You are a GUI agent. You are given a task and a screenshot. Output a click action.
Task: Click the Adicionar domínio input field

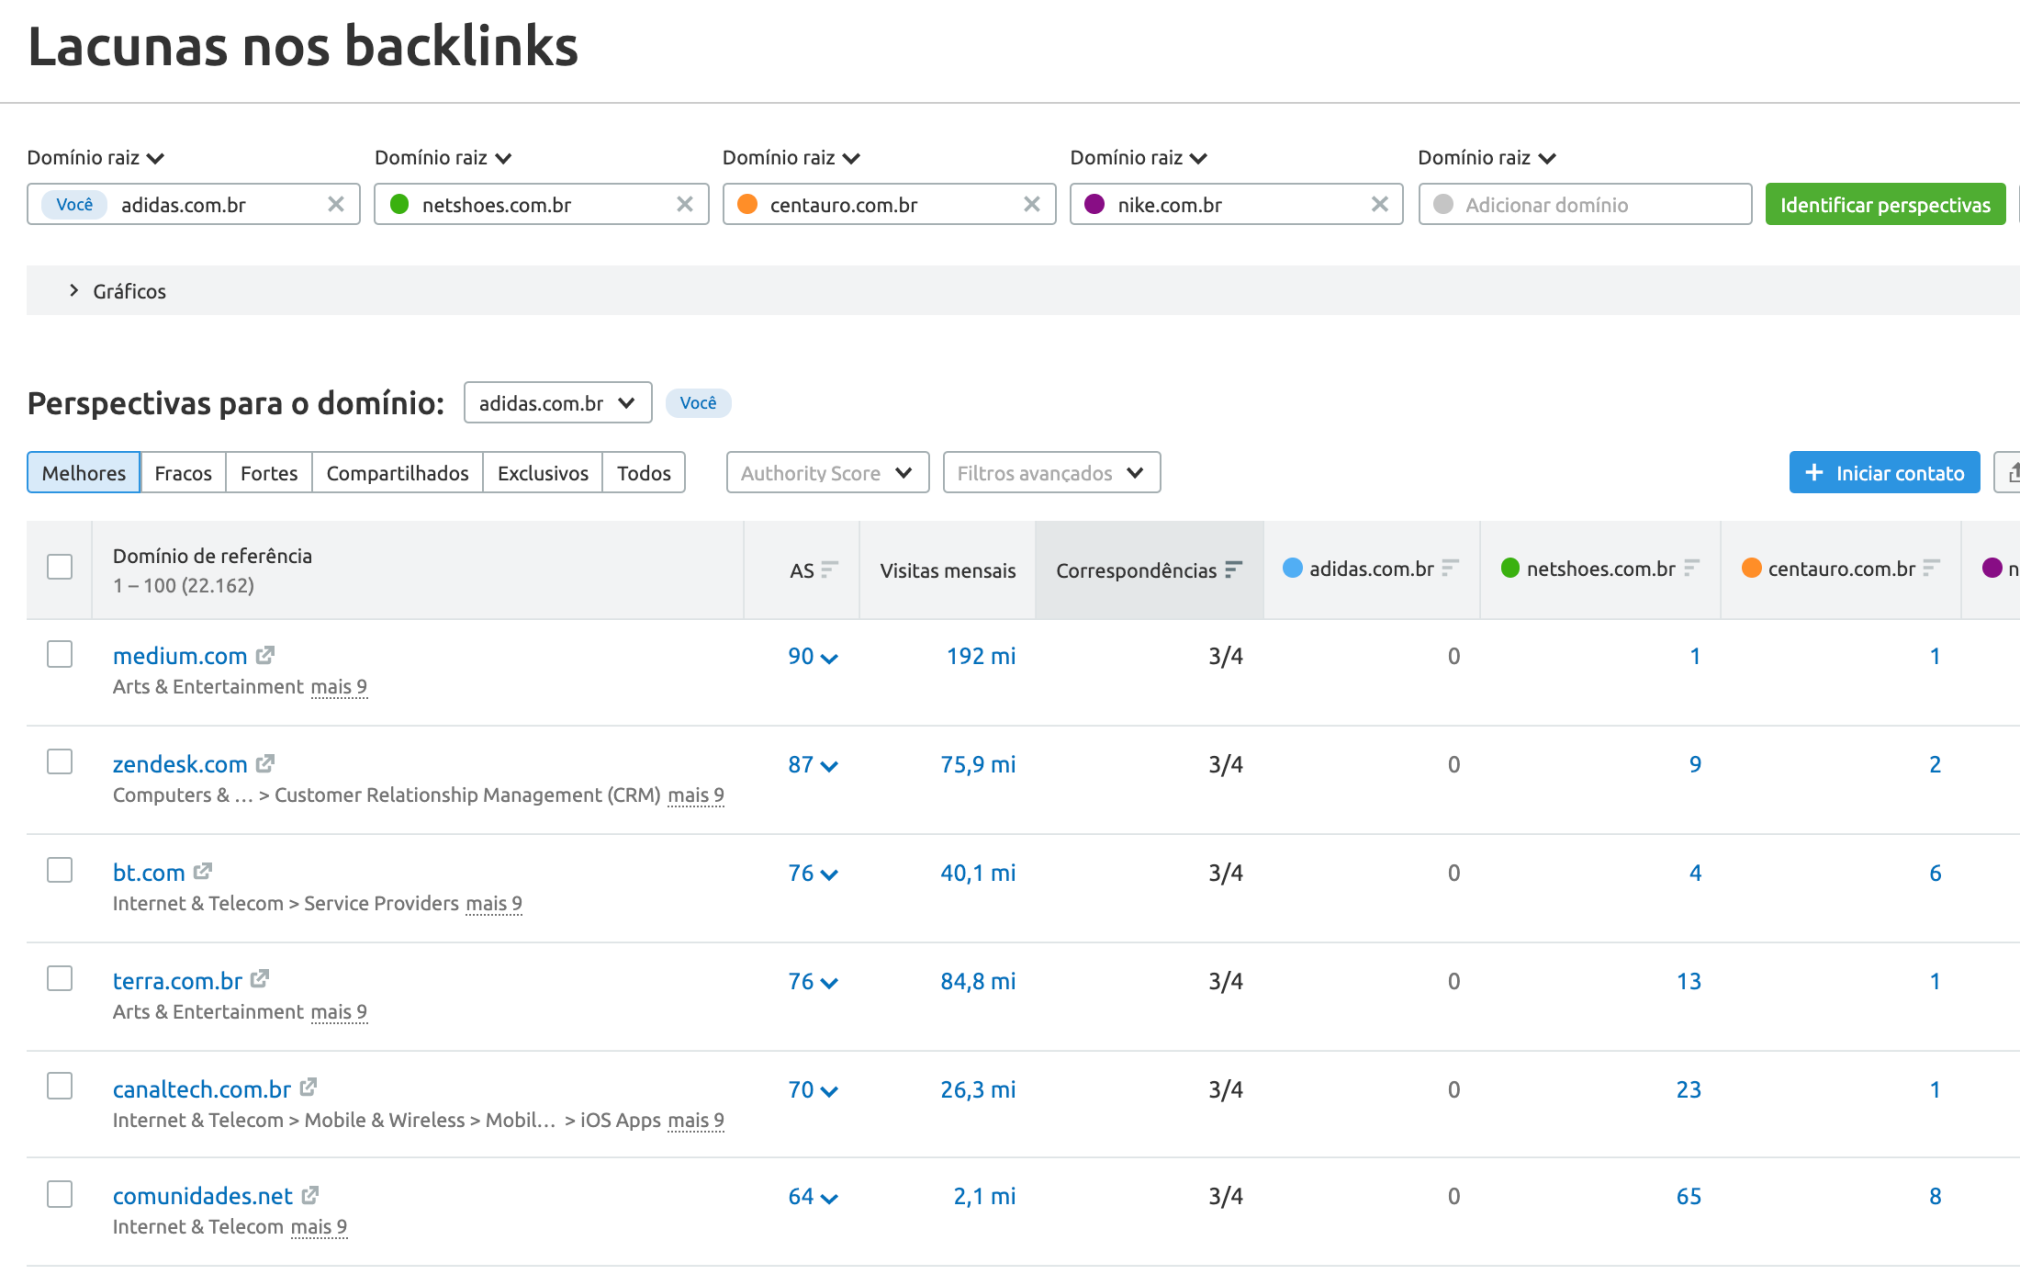(x=1585, y=204)
